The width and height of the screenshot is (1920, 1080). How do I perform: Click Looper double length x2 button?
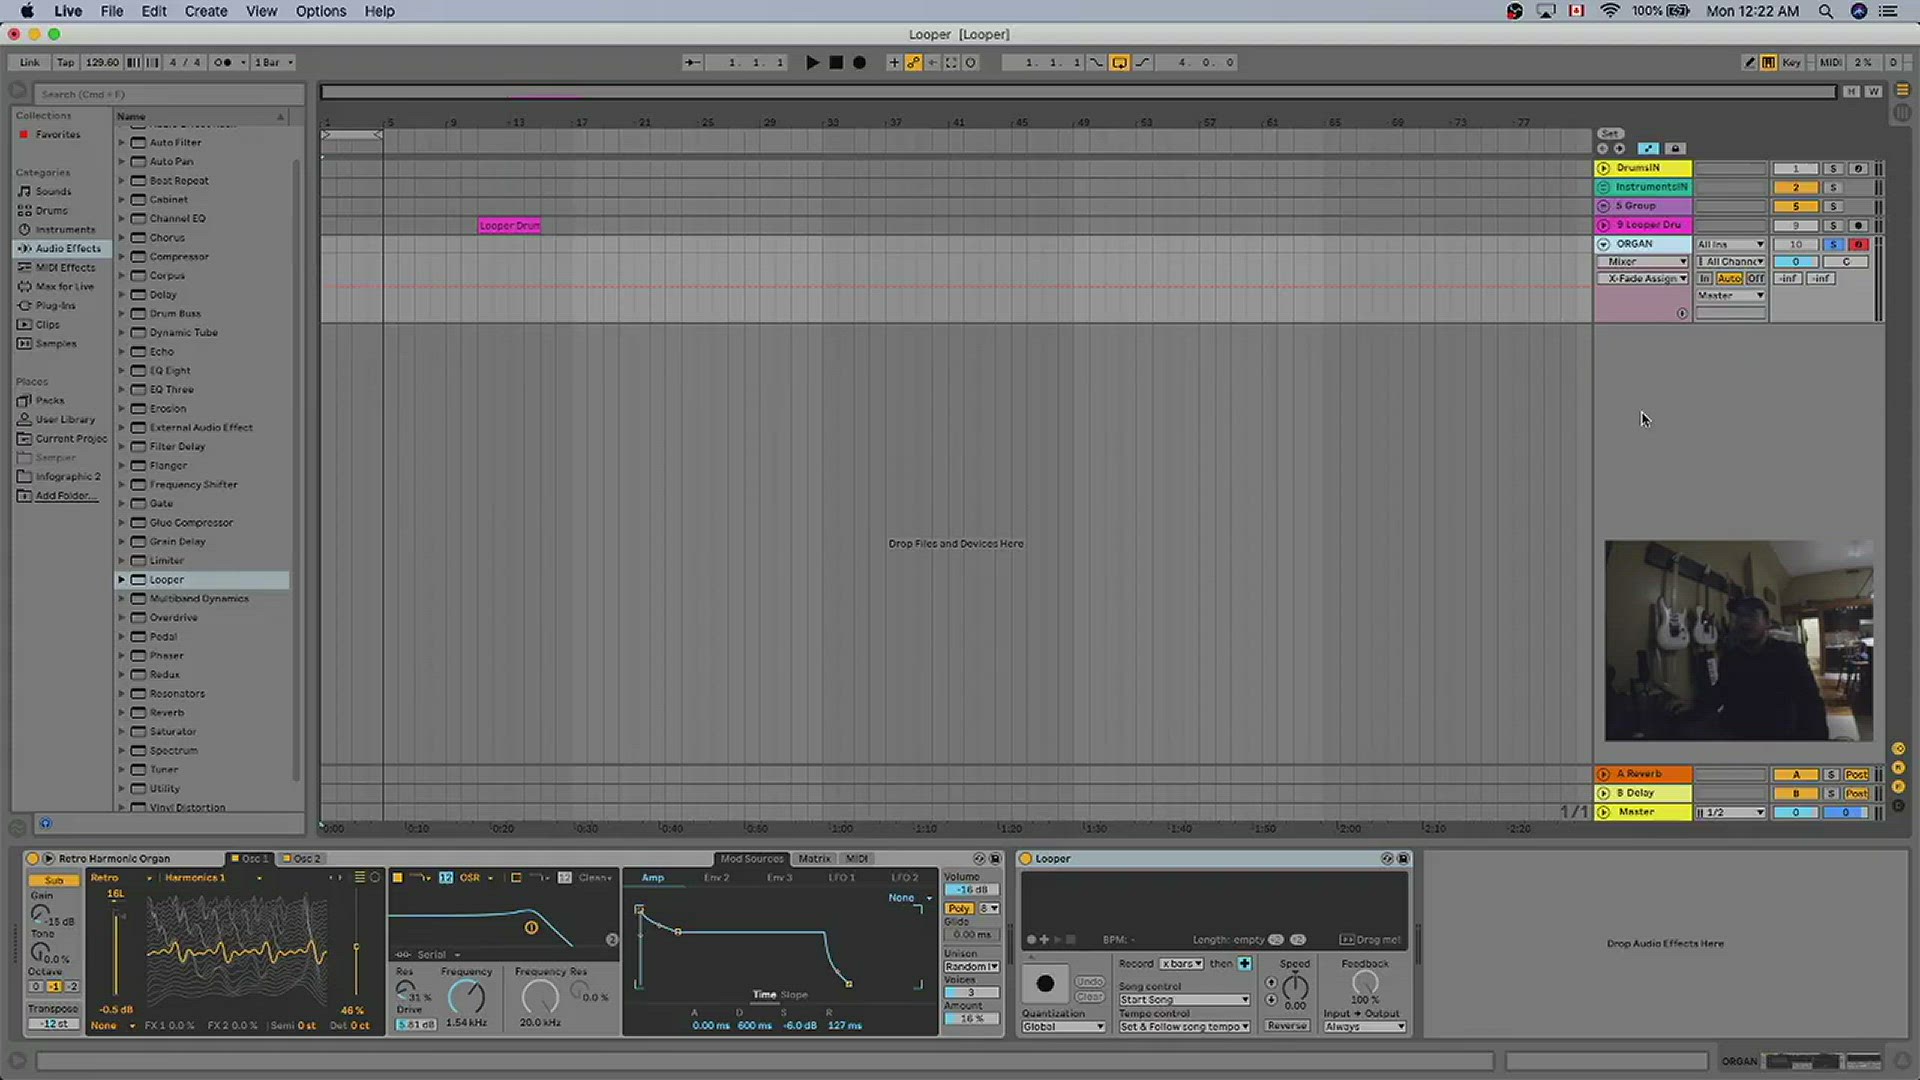click(1298, 940)
